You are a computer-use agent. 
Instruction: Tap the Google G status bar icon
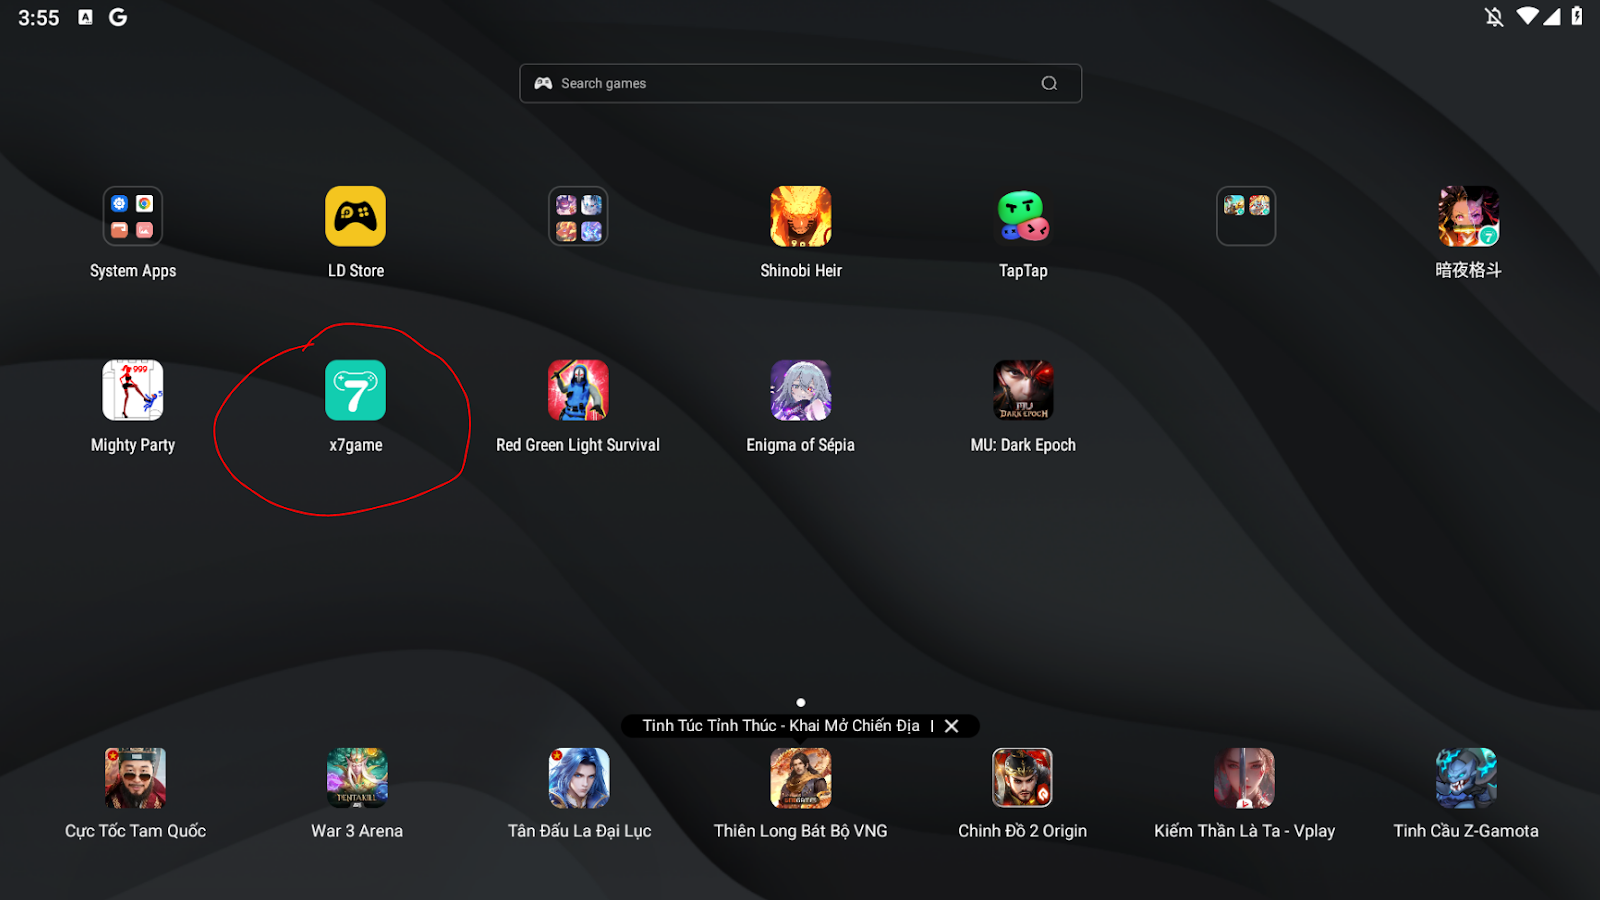pyautogui.click(x=118, y=17)
